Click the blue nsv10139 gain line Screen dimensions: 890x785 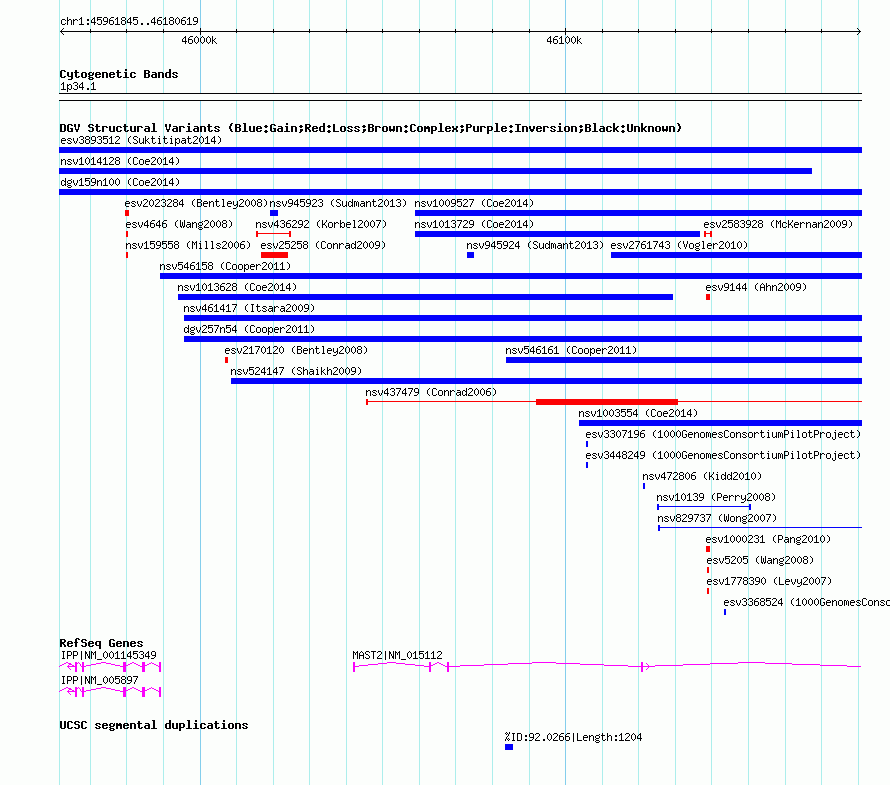tap(704, 507)
